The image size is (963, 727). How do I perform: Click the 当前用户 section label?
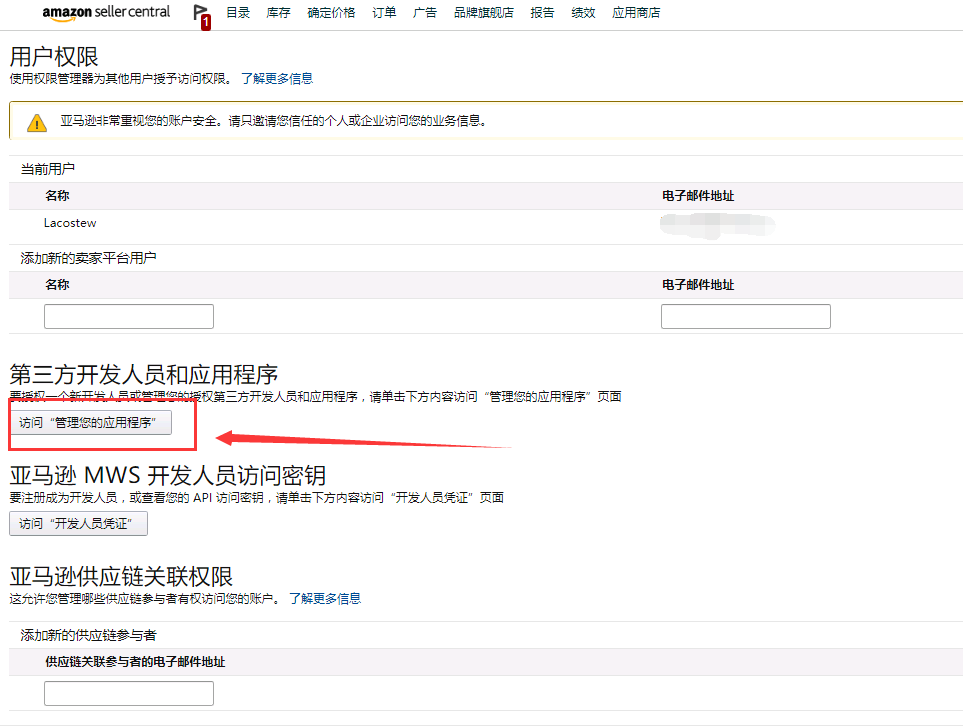[x=48, y=169]
